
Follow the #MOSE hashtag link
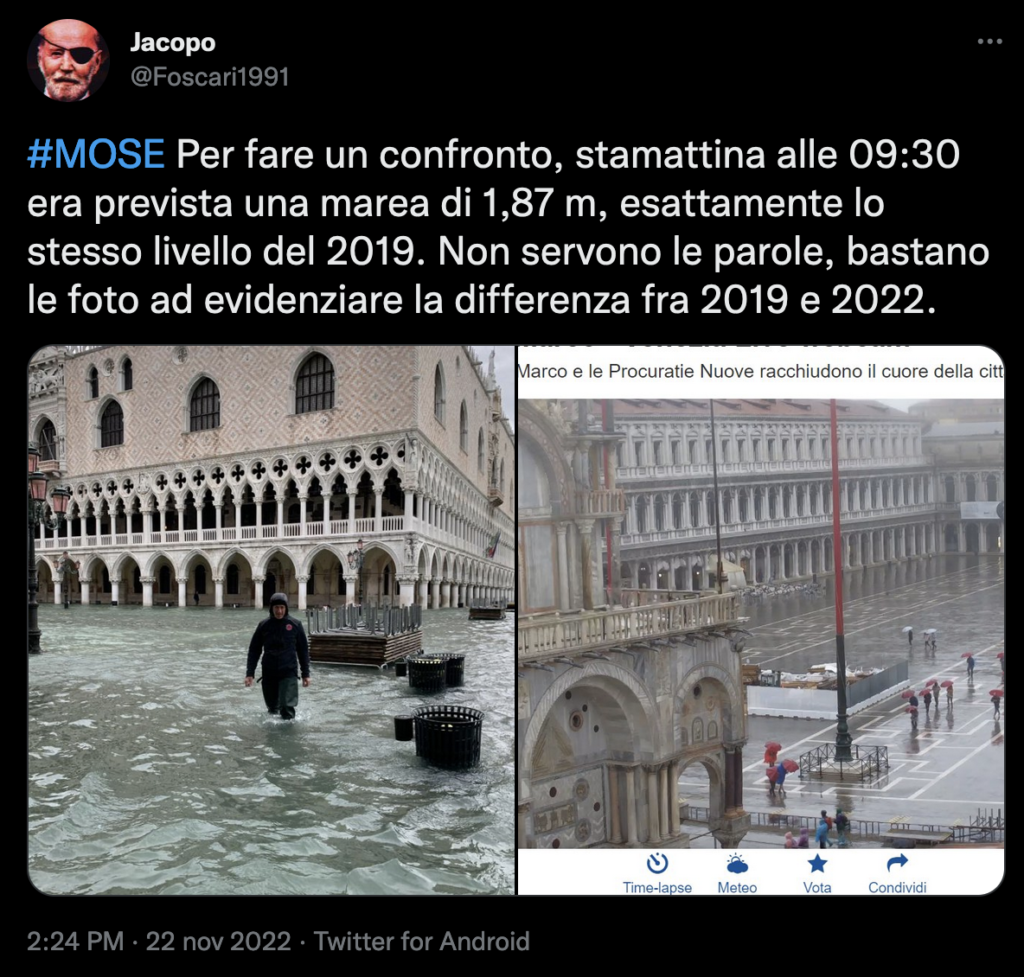click(95, 155)
